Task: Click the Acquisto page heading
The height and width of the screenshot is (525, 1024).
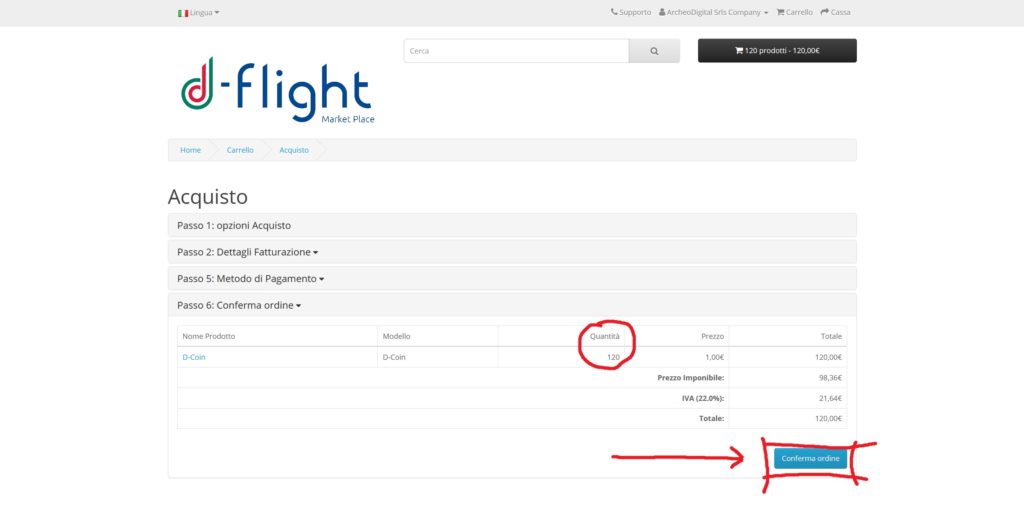Action: point(208,197)
